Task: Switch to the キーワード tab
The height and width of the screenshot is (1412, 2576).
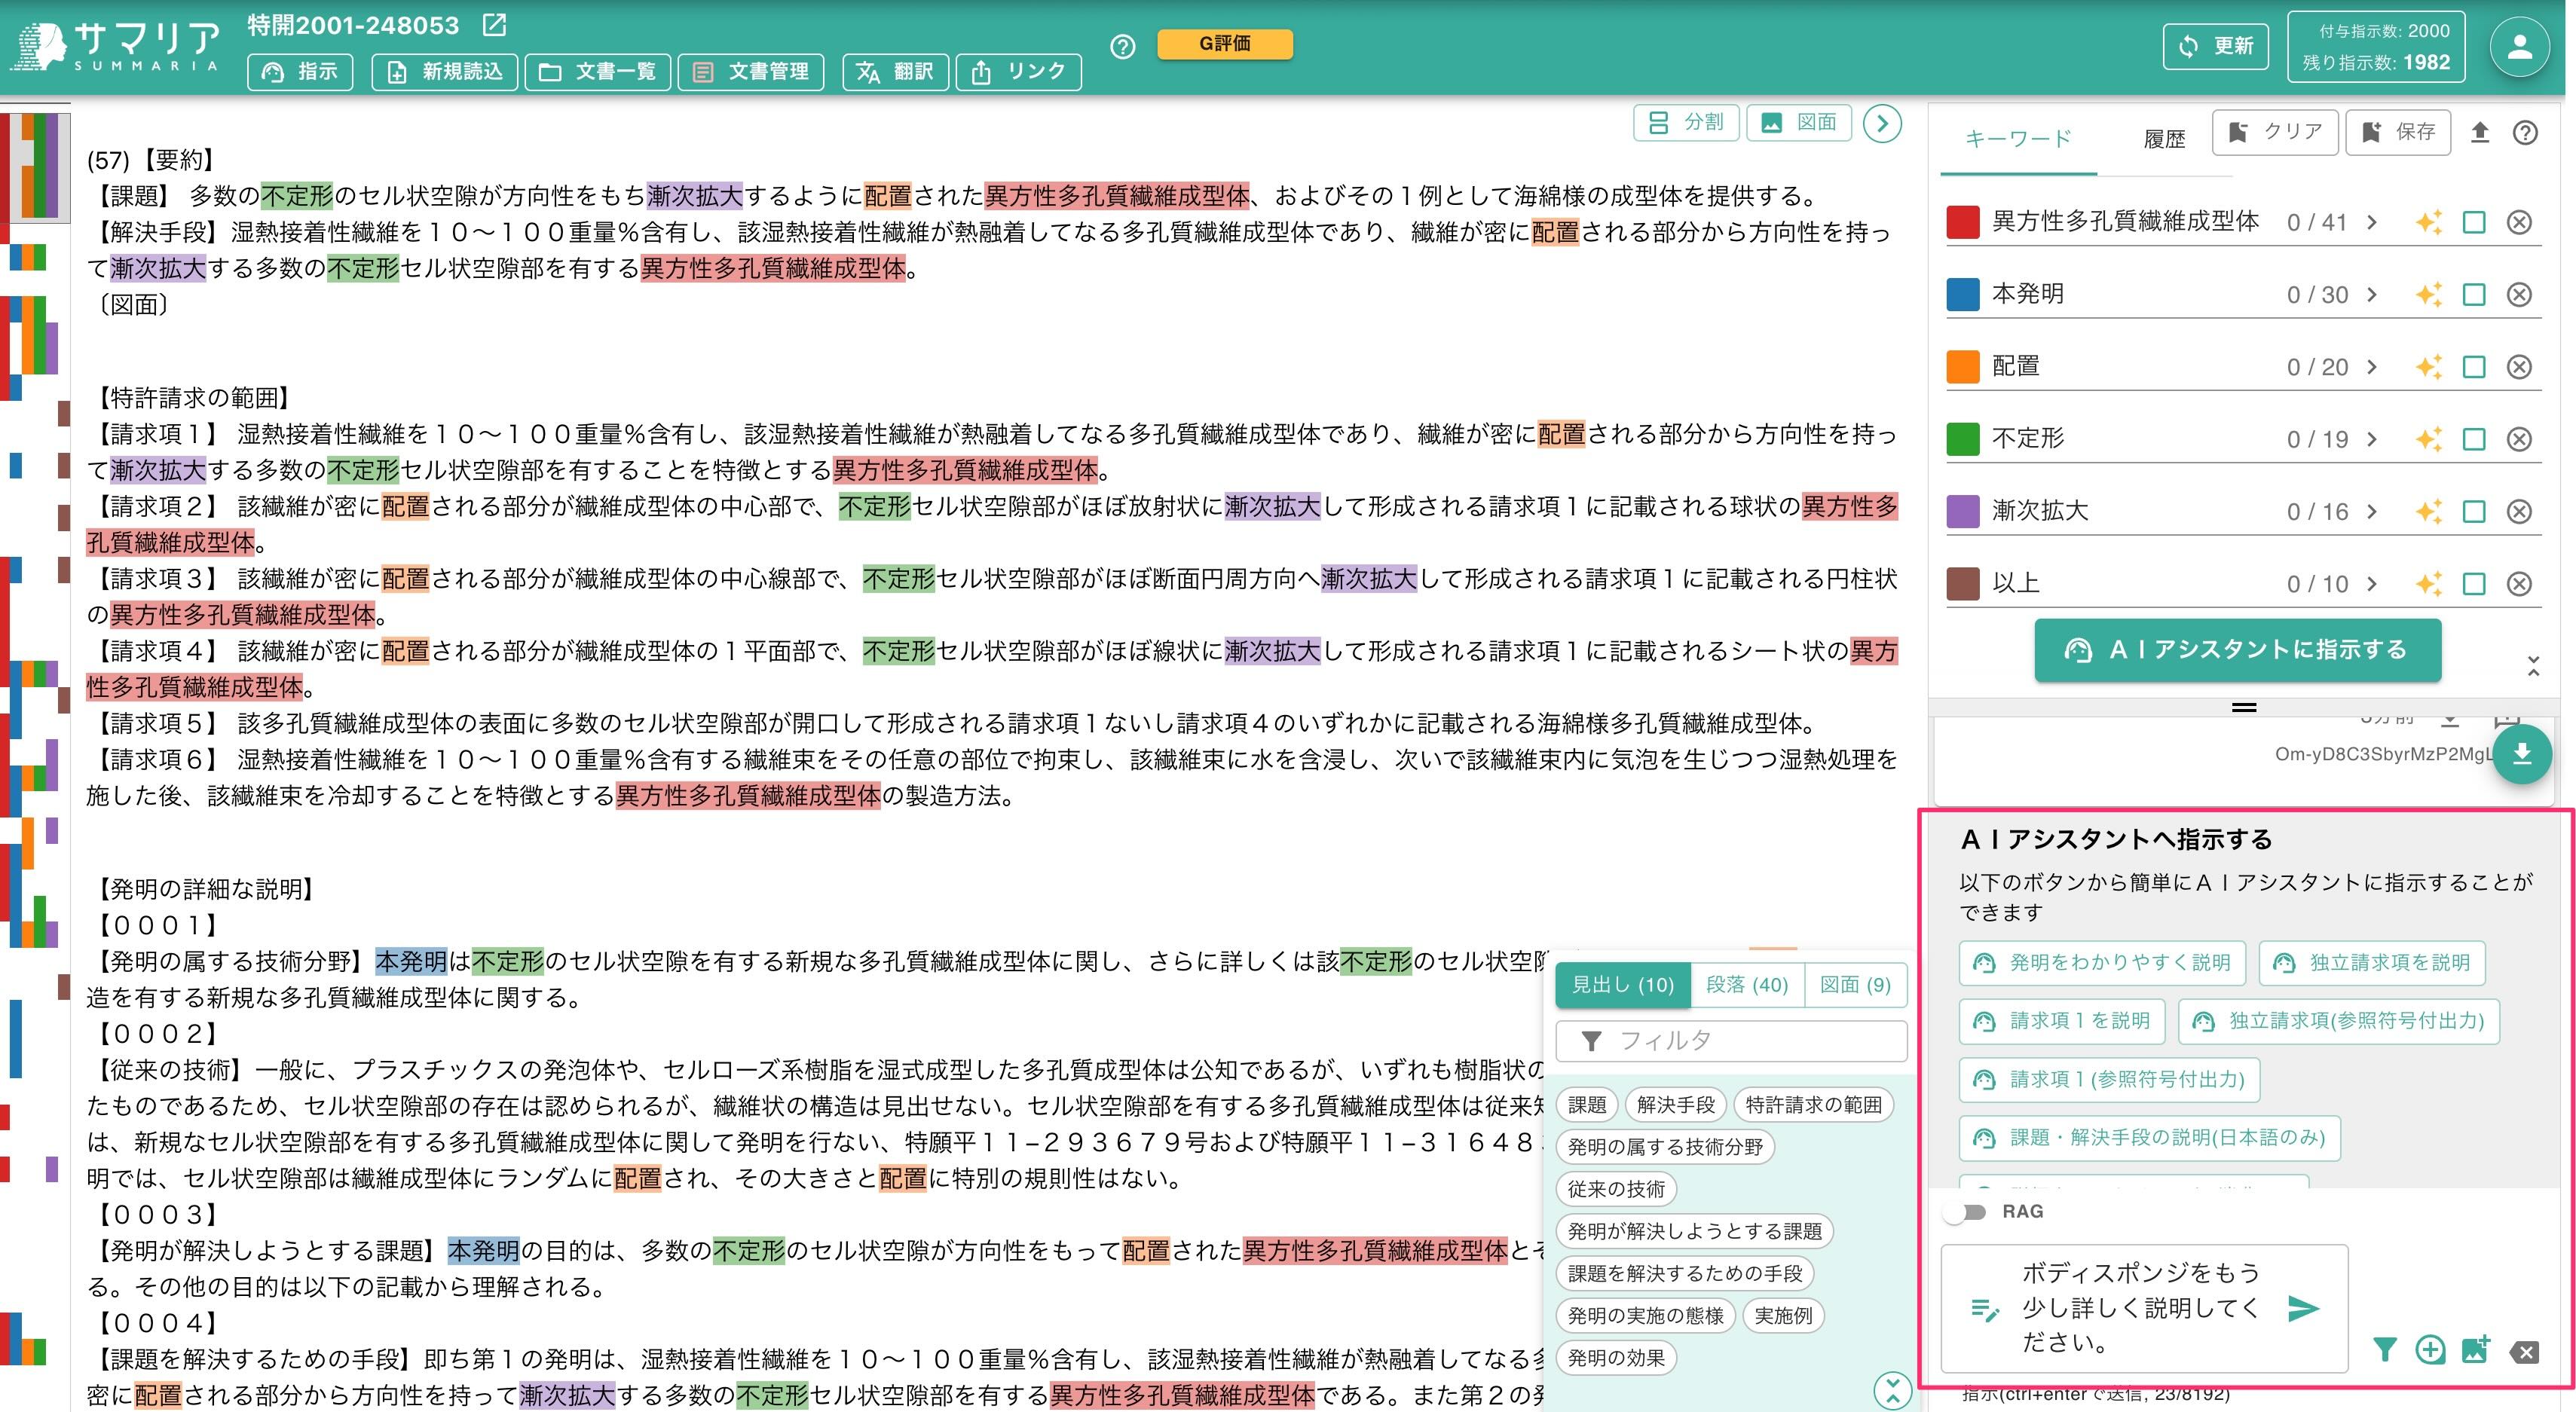Action: pos(2018,138)
